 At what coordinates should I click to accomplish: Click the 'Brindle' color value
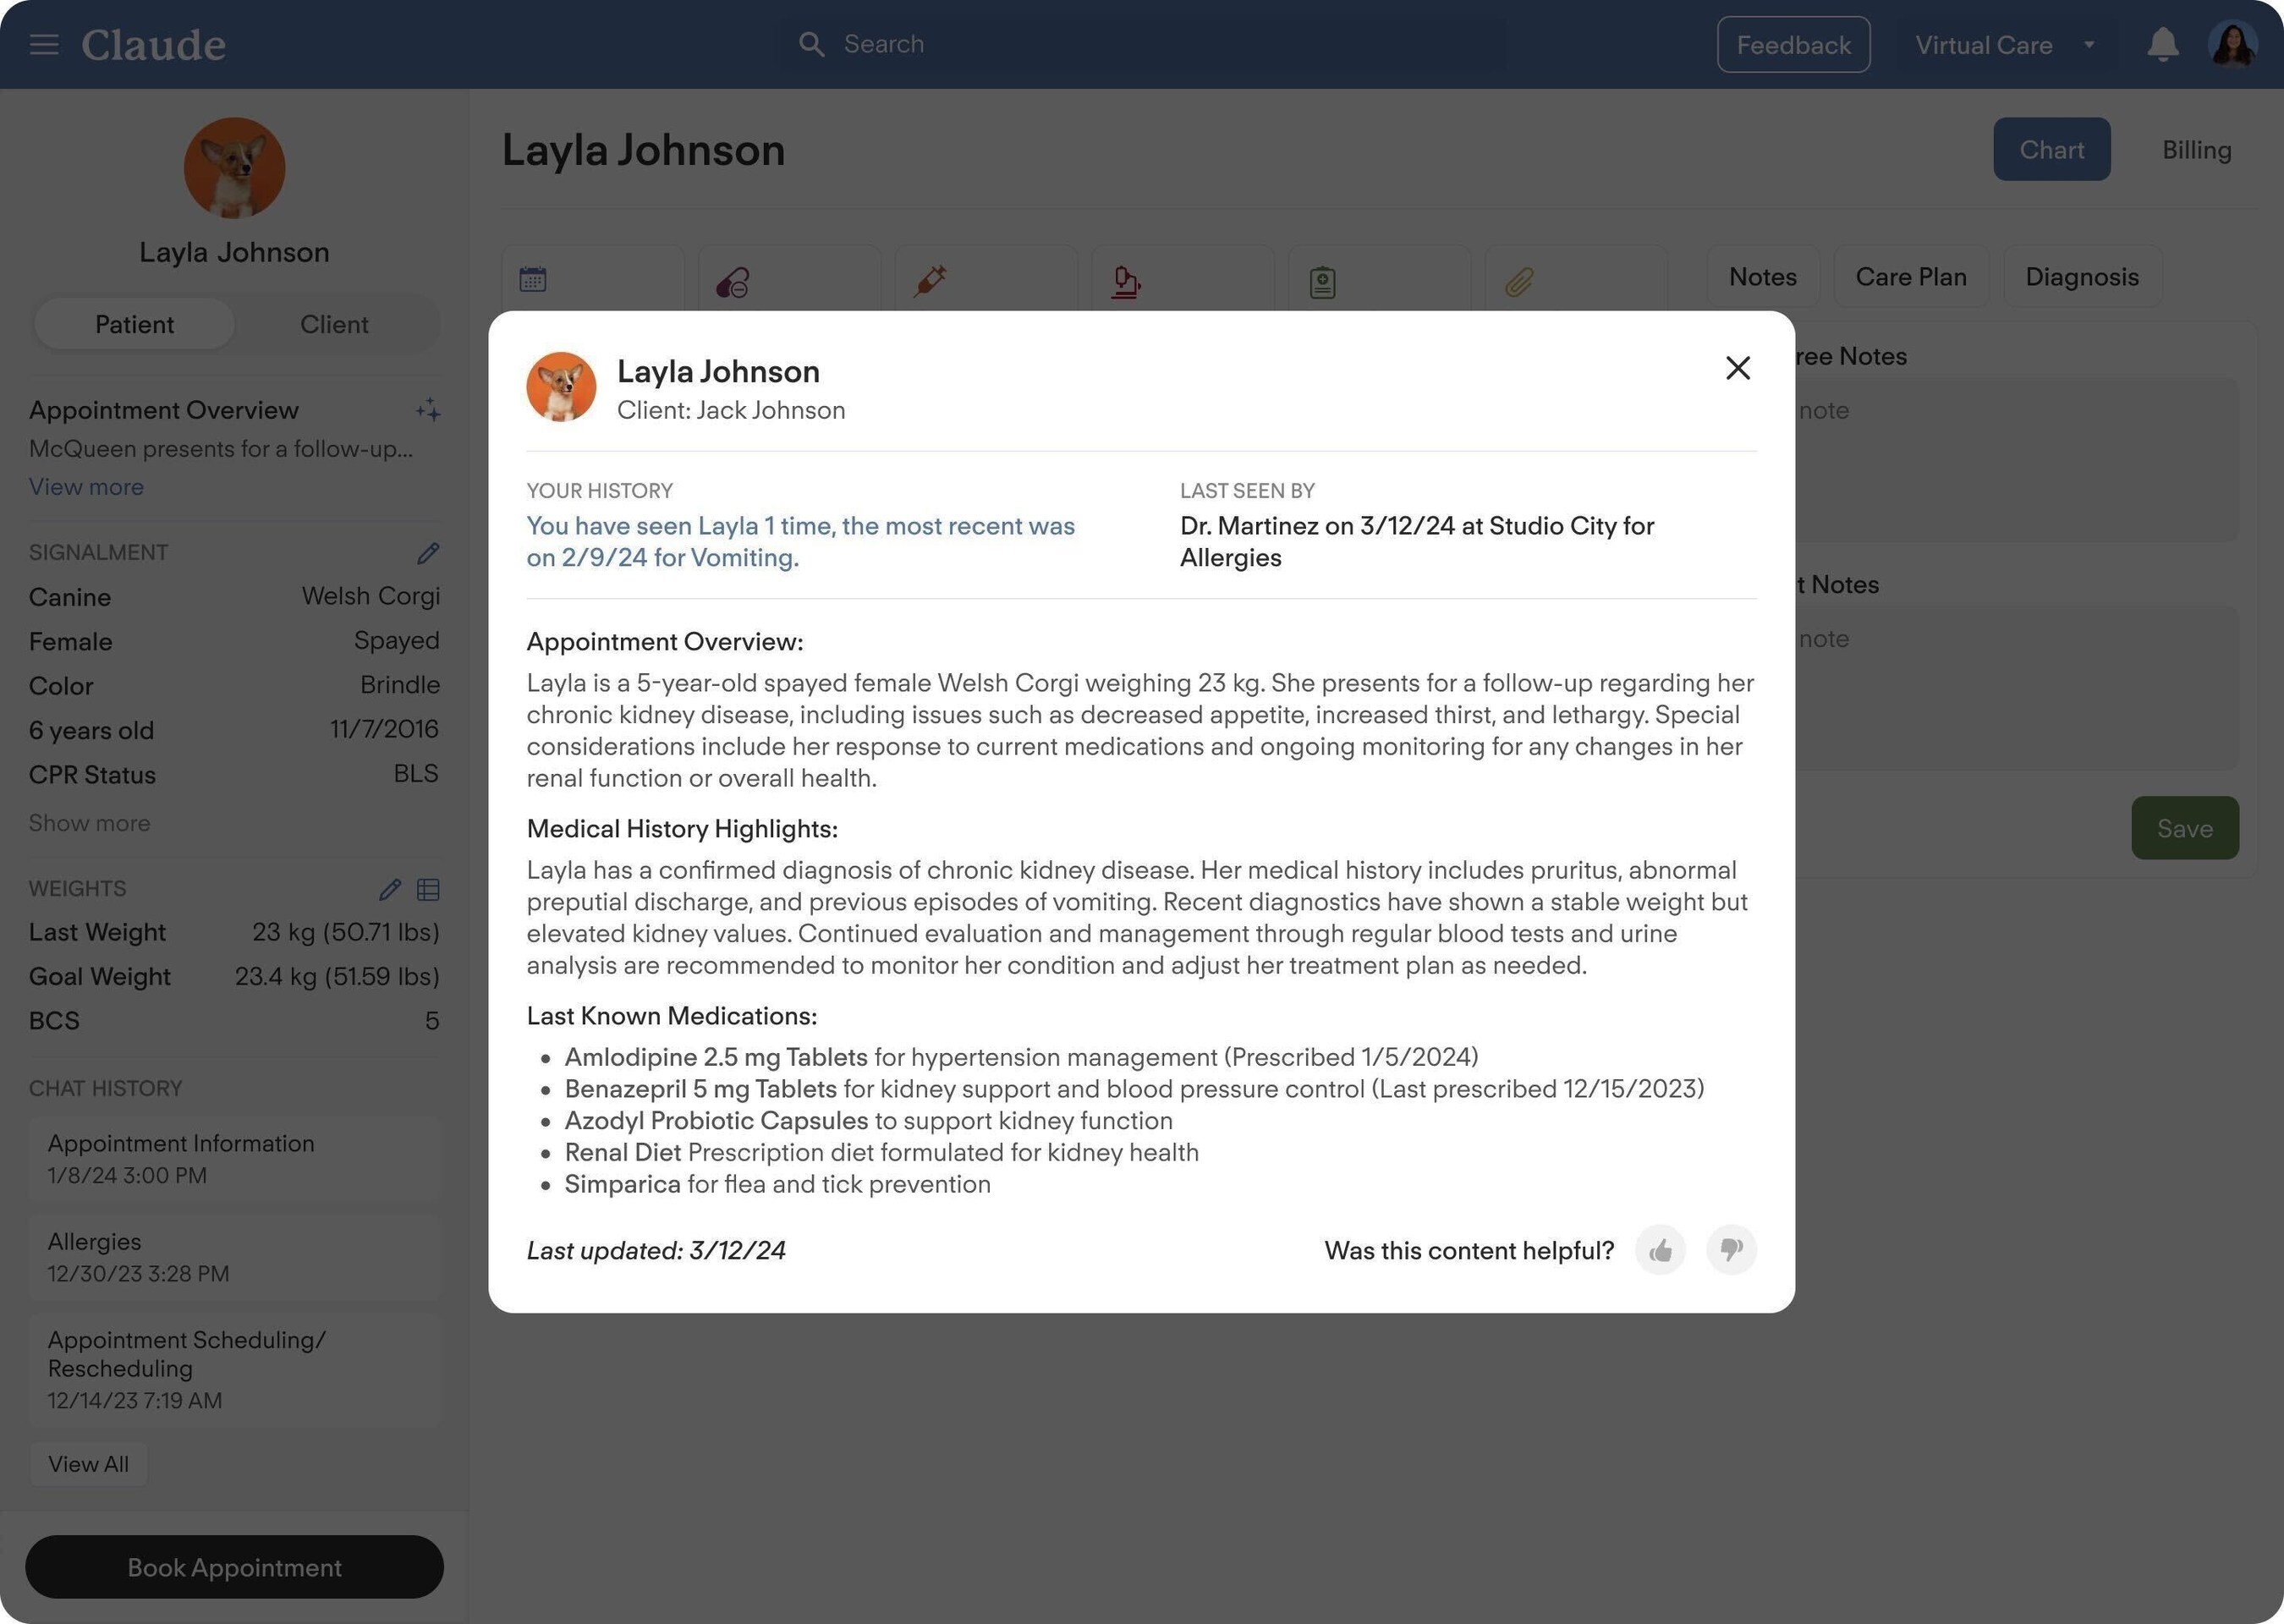400,685
